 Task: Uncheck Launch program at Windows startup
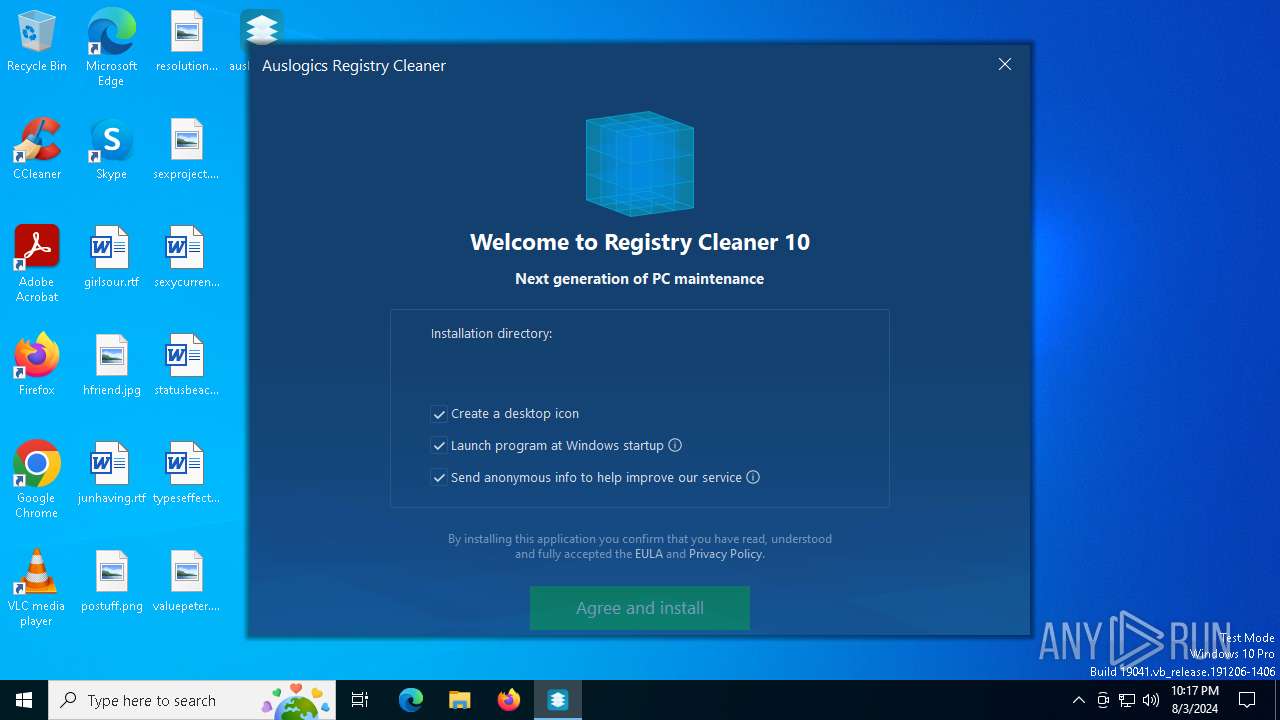(439, 446)
